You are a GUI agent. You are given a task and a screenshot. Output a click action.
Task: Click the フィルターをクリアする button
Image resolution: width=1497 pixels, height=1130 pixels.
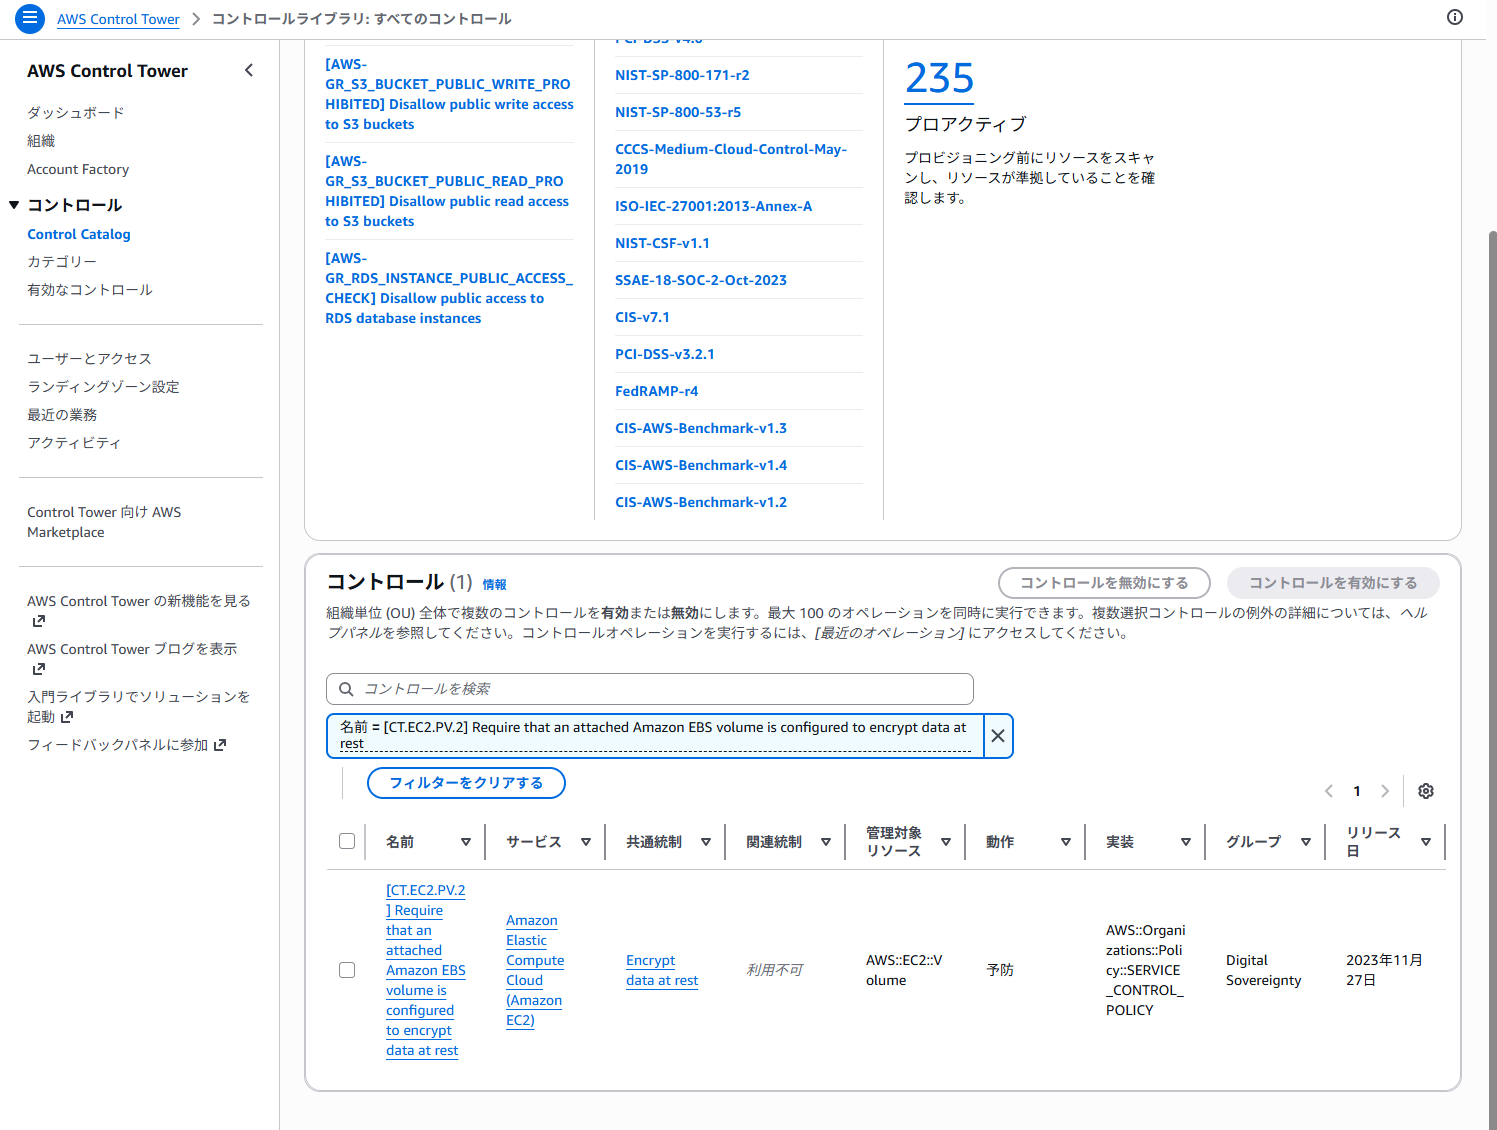(466, 783)
